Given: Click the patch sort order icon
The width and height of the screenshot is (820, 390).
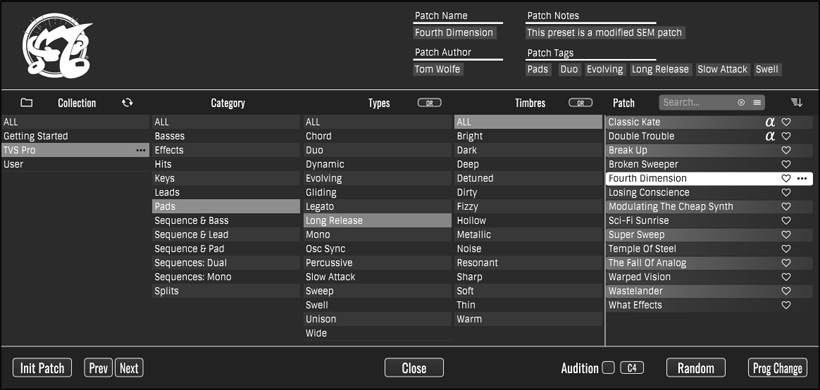Looking at the screenshot, I should [796, 102].
